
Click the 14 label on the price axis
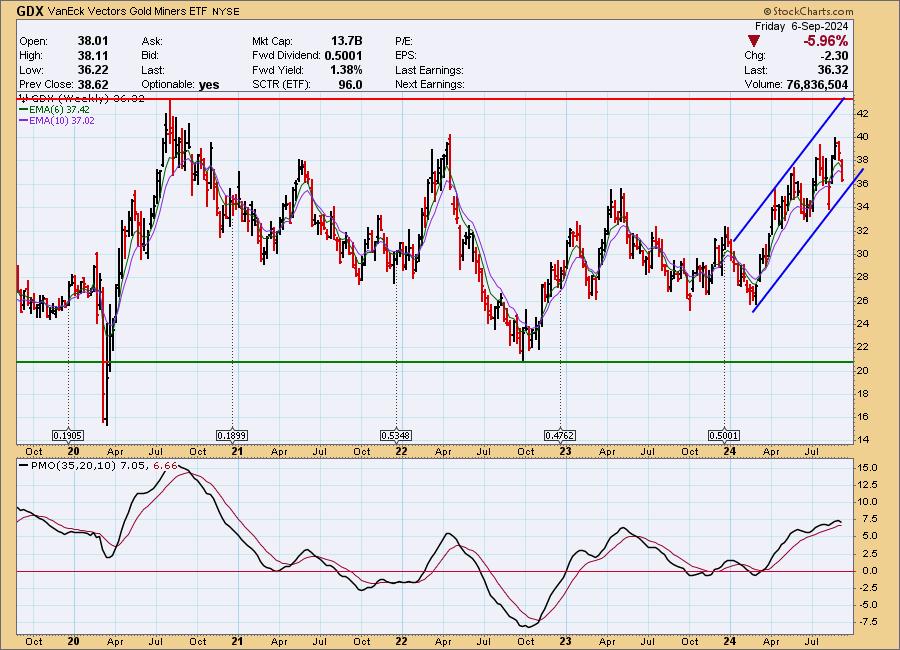(x=863, y=440)
